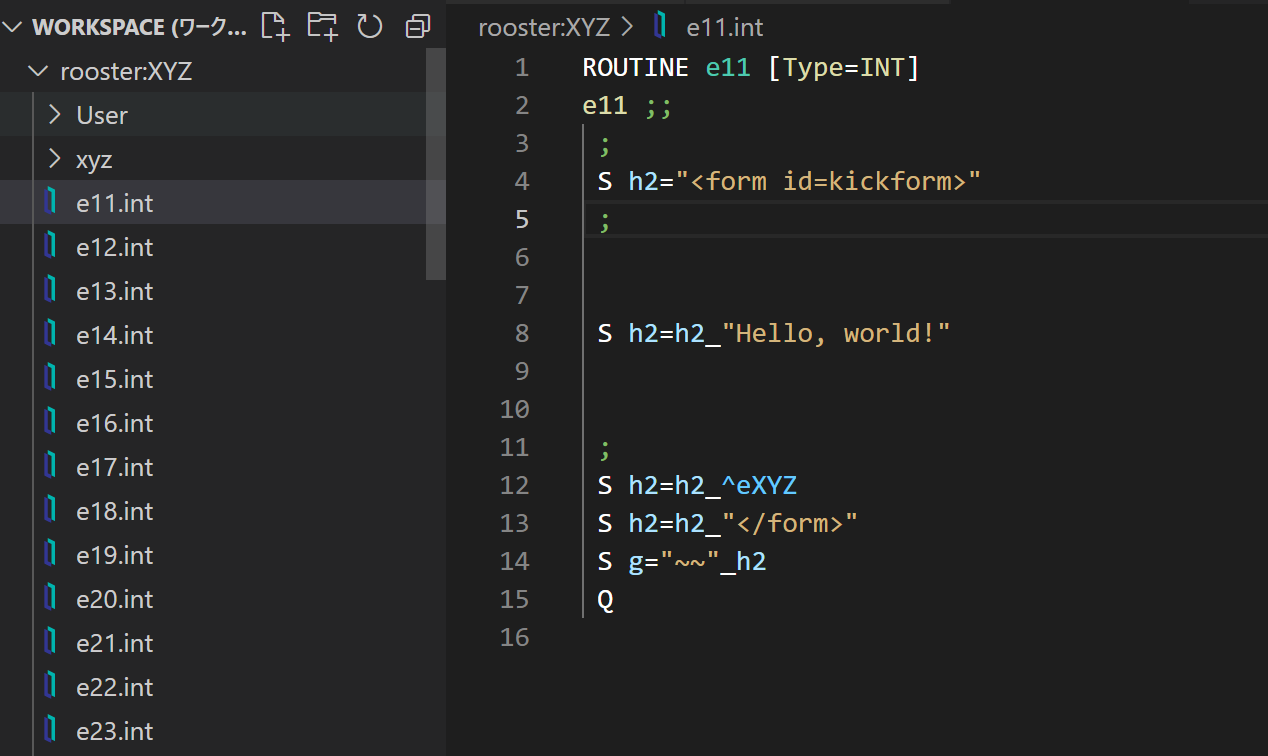Collapse all folders using the explorer icon
1268x756 pixels.
click(418, 26)
